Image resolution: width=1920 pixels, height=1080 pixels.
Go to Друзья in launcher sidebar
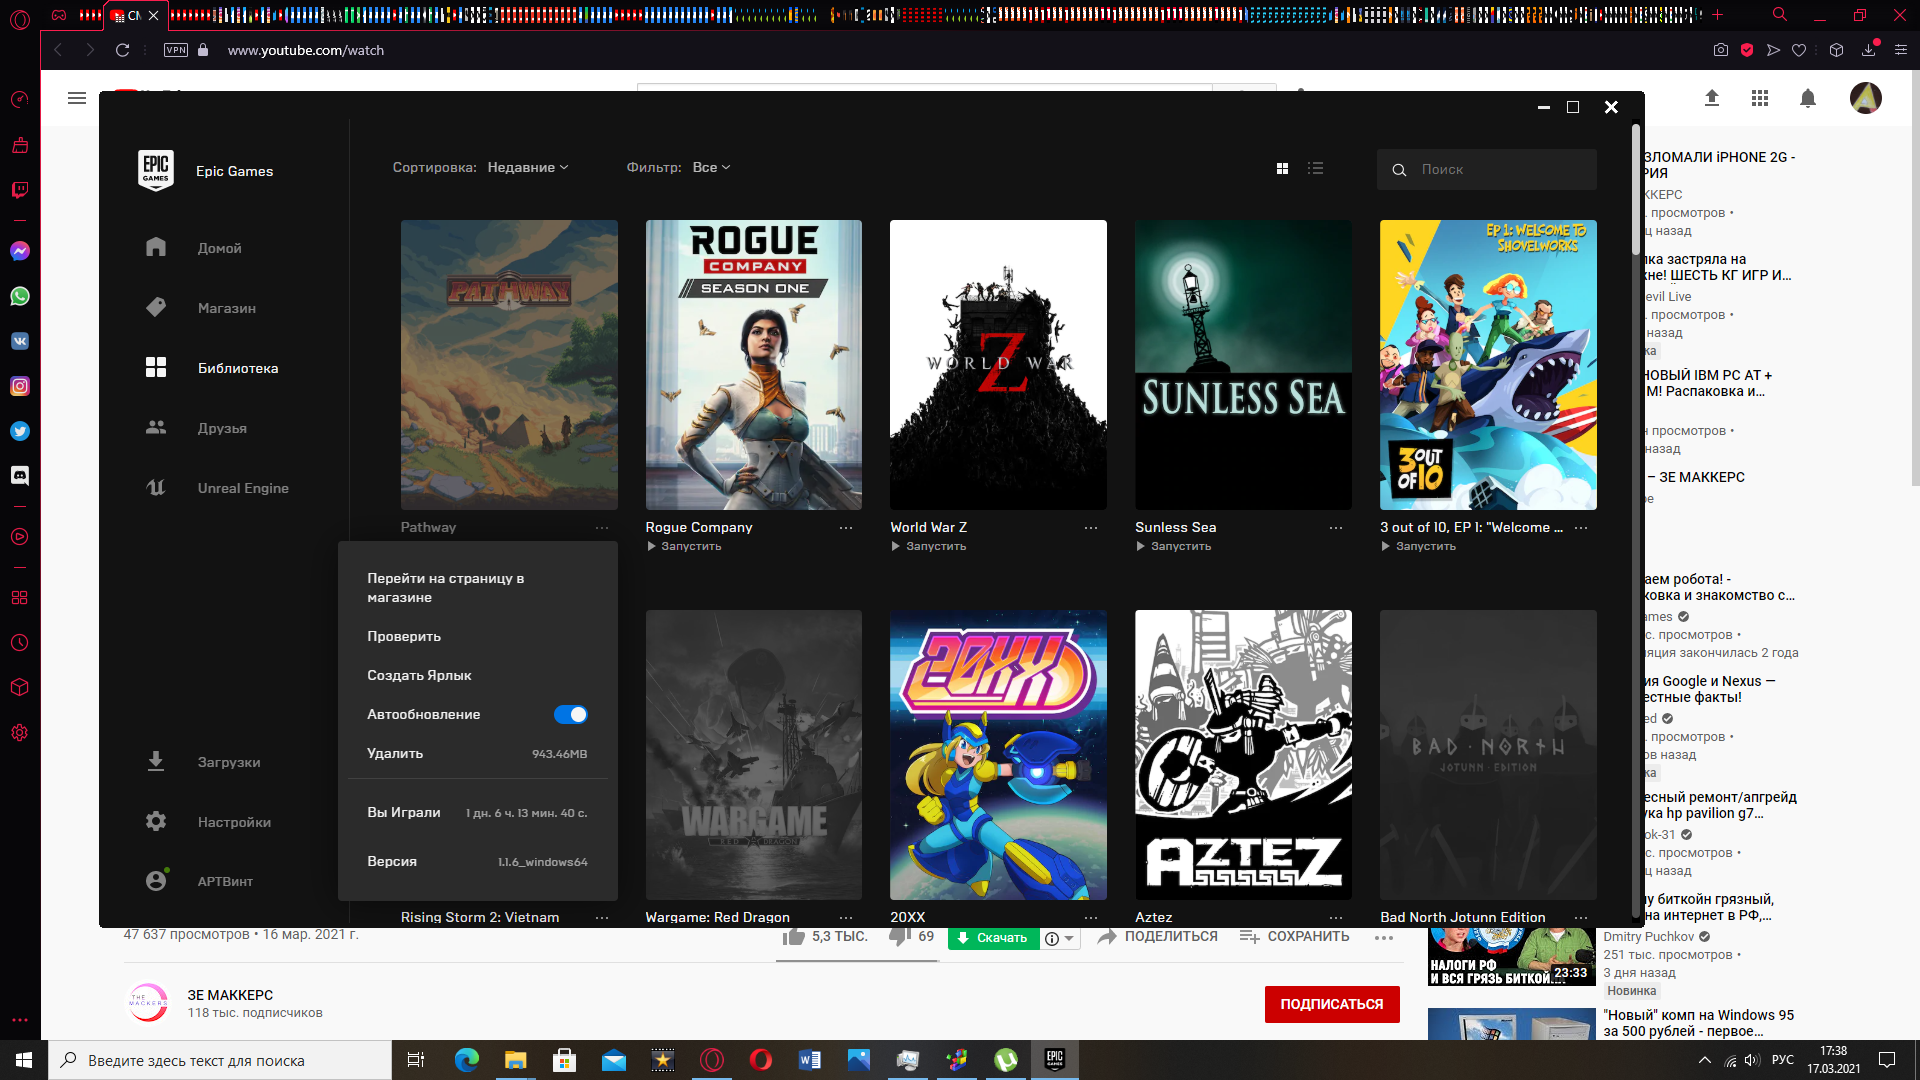[x=222, y=428]
